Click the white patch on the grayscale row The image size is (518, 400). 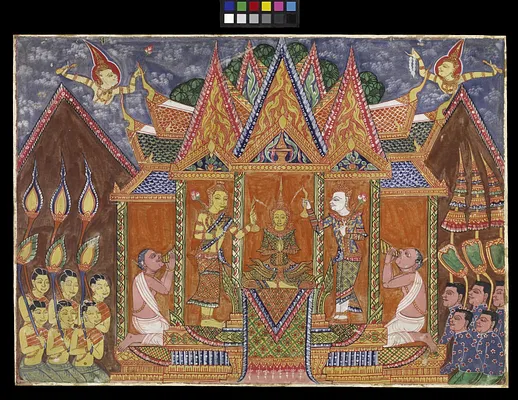point(229,19)
